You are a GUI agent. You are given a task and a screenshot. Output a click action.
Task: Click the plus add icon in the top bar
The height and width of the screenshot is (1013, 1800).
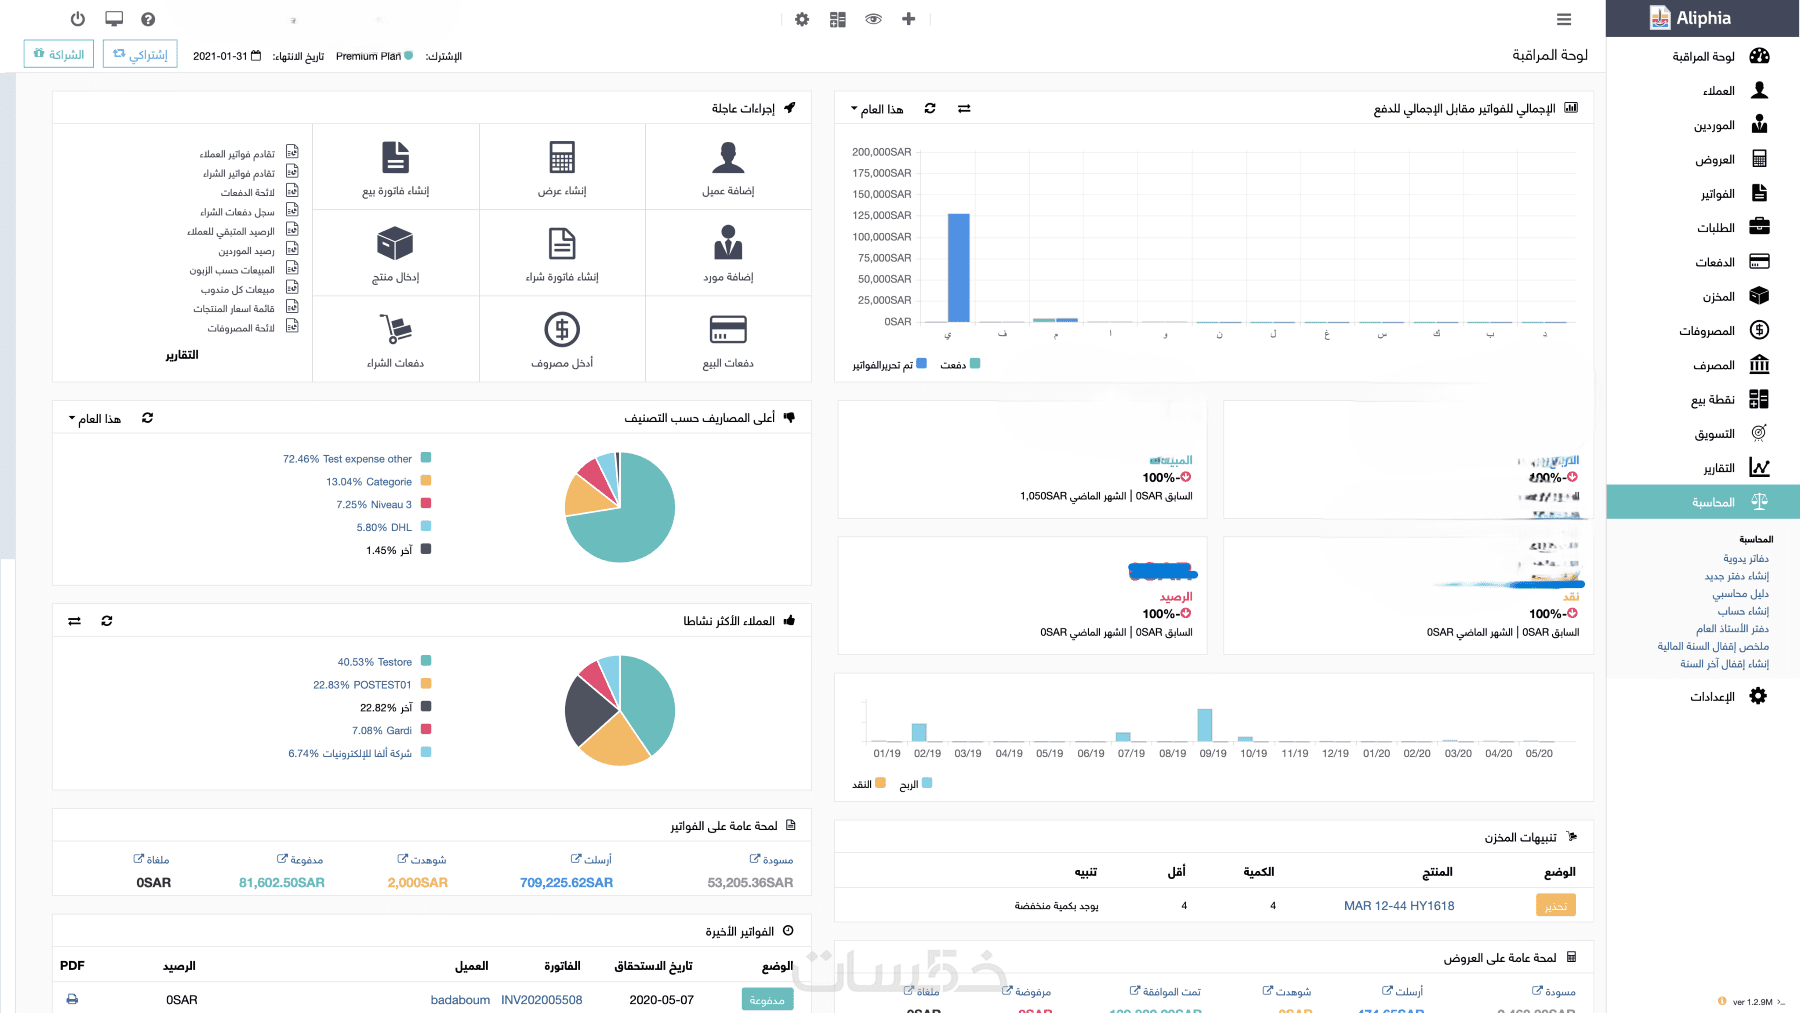(x=908, y=19)
